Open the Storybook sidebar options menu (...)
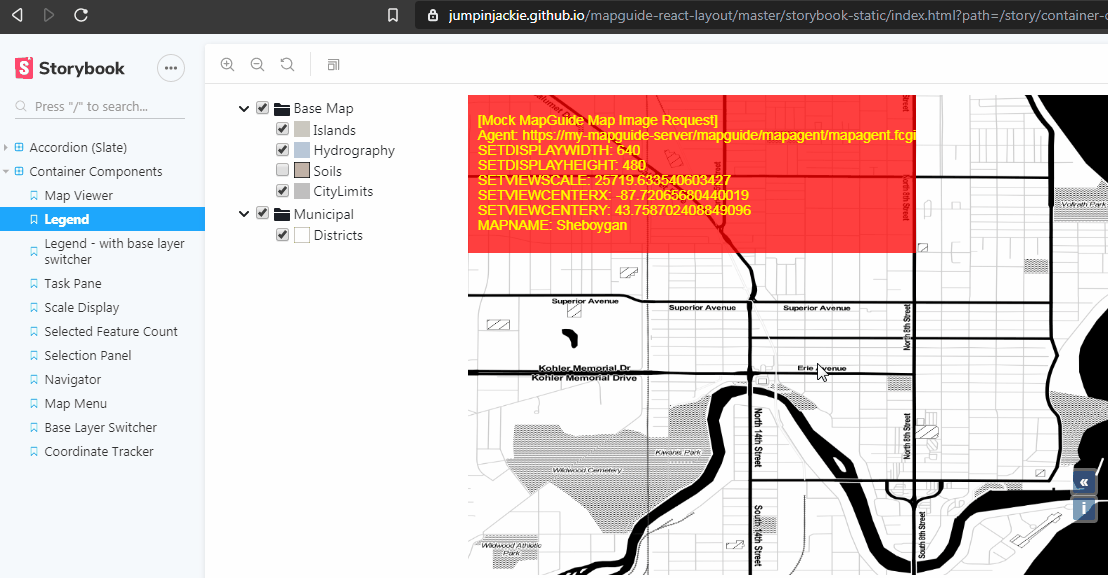The width and height of the screenshot is (1108, 578). pyautogui.click(x=171, y=68)
